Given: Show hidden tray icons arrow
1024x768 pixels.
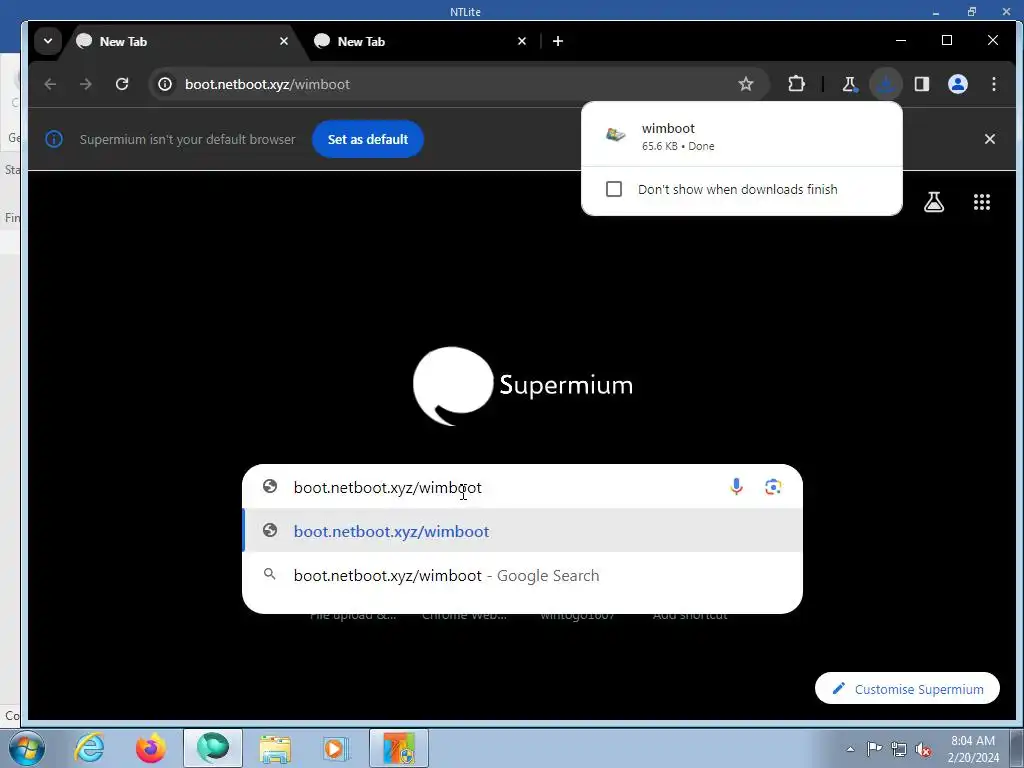Looking at the screenshot, I should point(850,749).
